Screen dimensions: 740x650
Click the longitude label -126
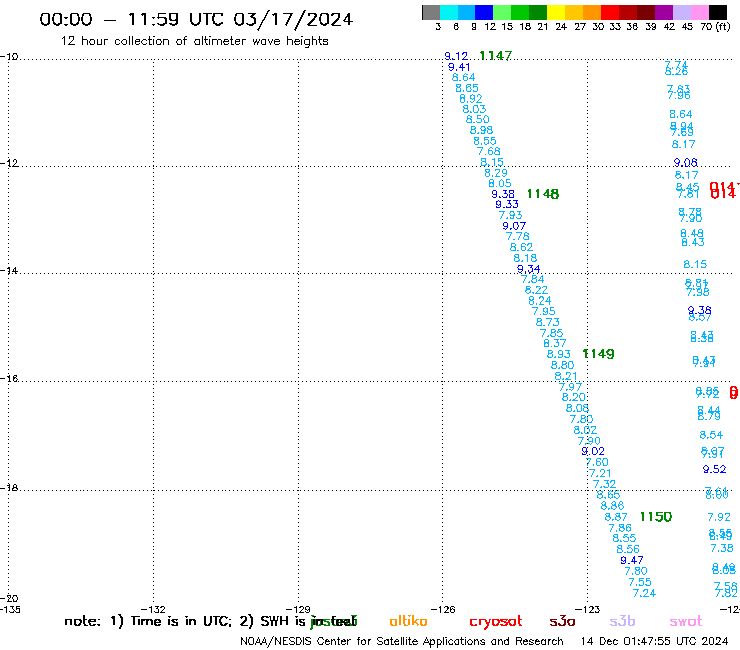click(x=443, y=609)
